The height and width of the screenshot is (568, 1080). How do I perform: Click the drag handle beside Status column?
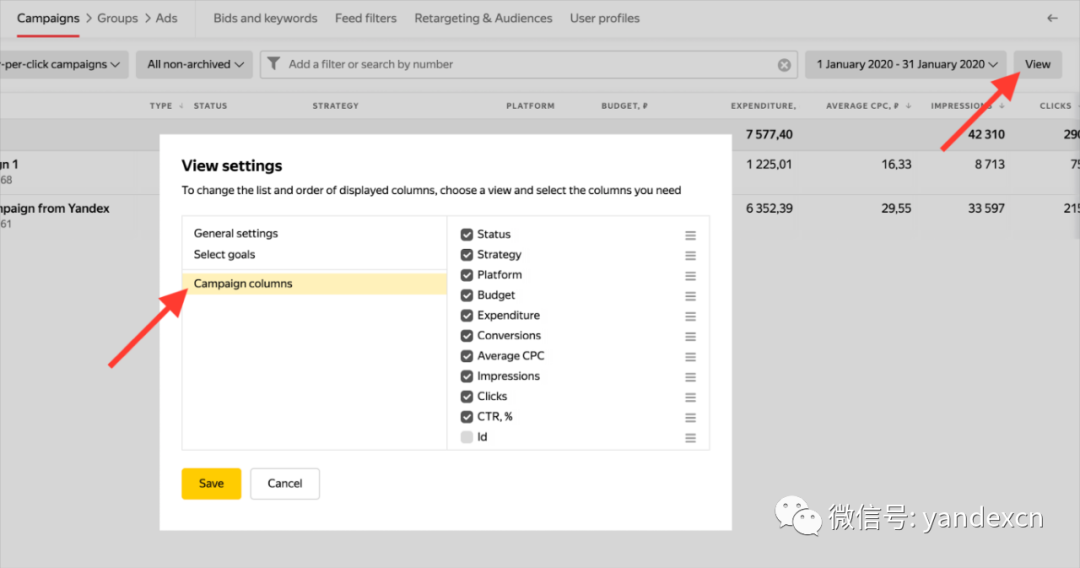pyautogui.click(x=690, y=235)
